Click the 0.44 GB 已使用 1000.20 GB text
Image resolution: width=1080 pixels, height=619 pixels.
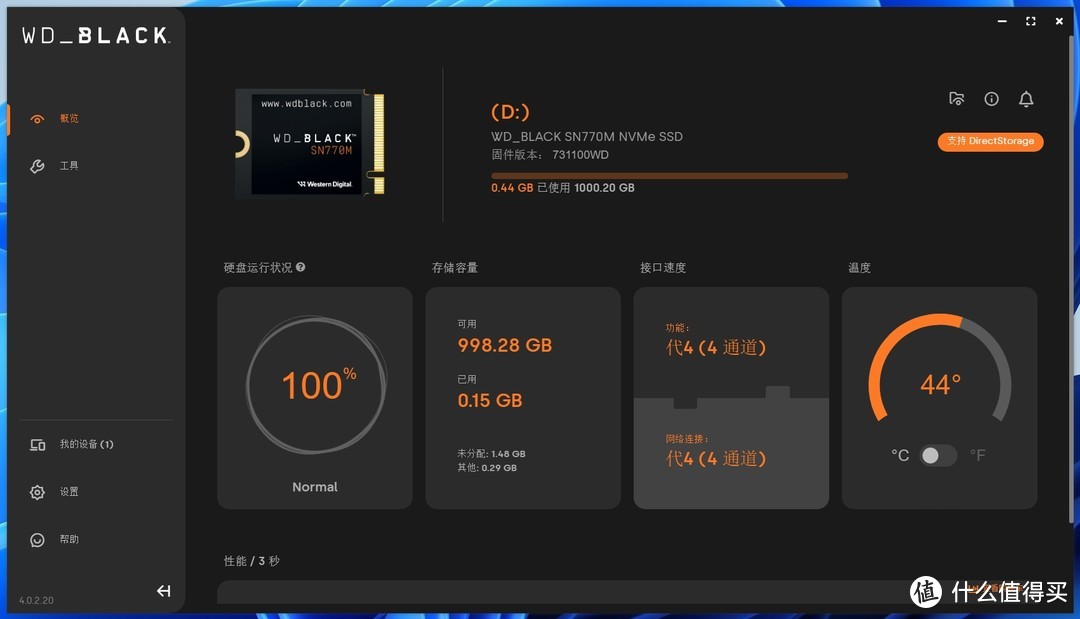[563, 187]
